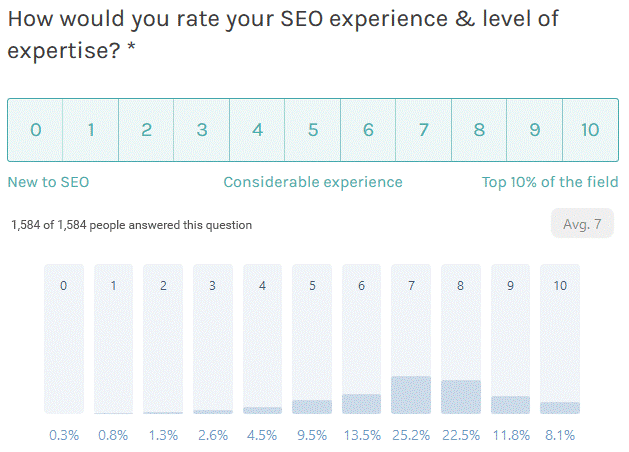Pick rating 10 on the scale

590,130
